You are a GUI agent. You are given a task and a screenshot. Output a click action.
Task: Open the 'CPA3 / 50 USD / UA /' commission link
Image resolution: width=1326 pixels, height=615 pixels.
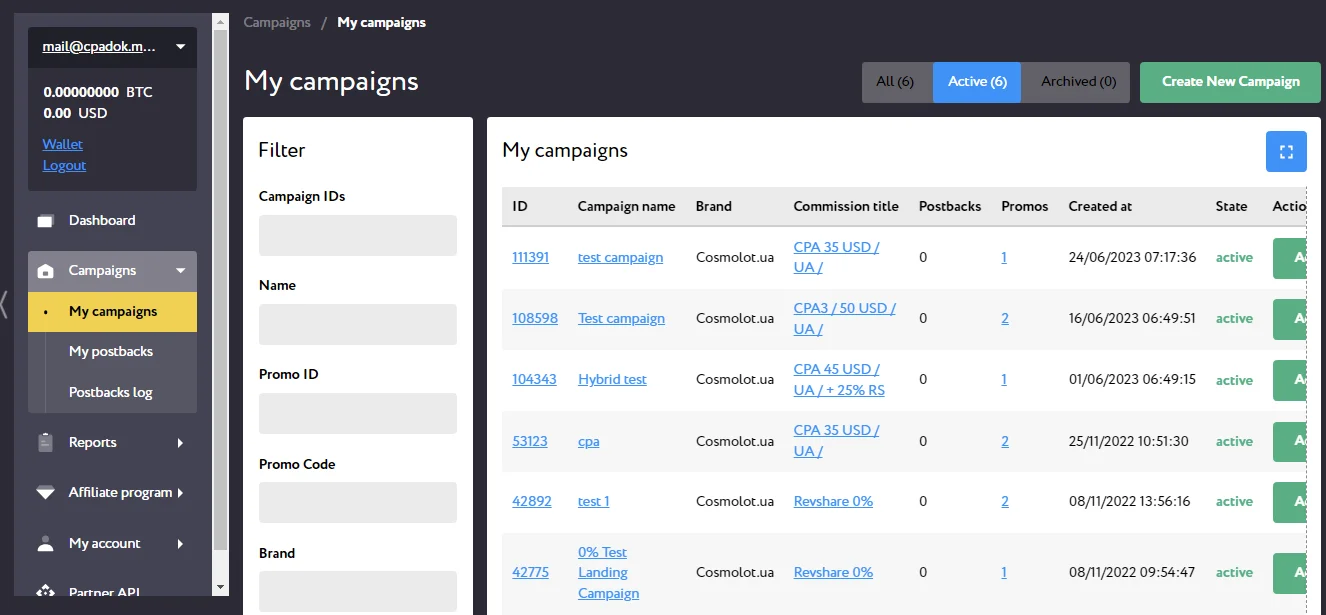[845, 318]
